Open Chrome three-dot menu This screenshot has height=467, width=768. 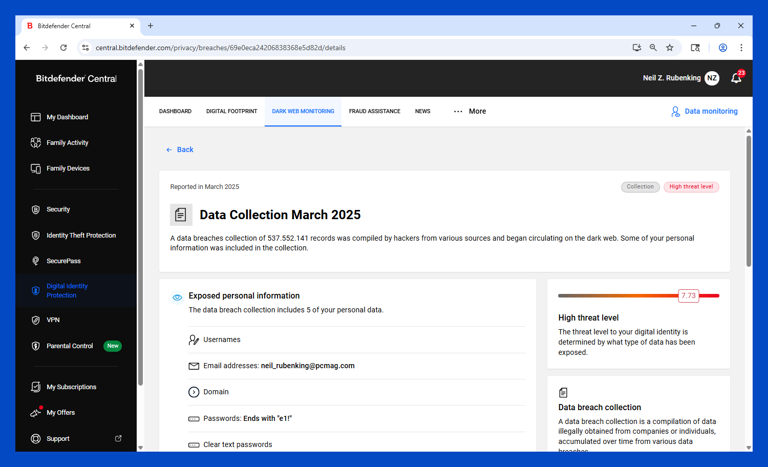tap(741, 48)
